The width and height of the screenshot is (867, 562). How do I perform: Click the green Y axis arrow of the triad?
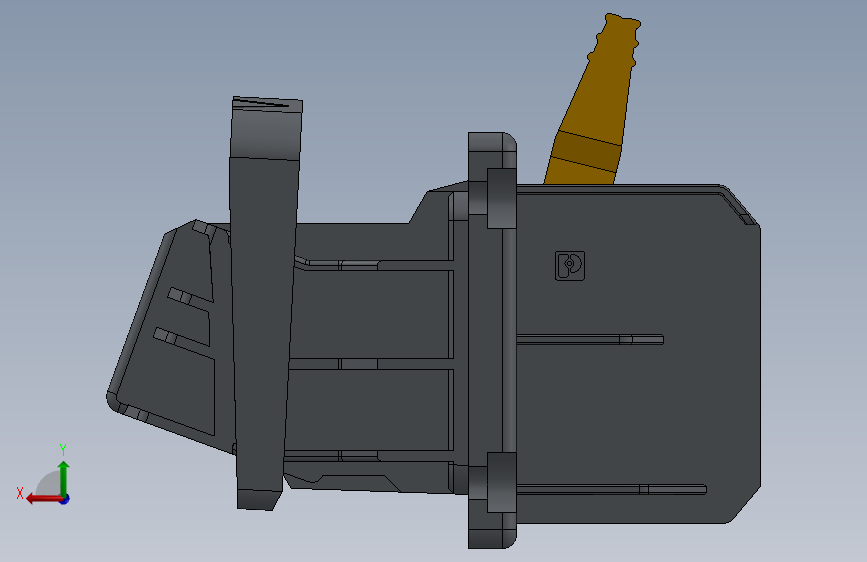click(x=64, y=477)
